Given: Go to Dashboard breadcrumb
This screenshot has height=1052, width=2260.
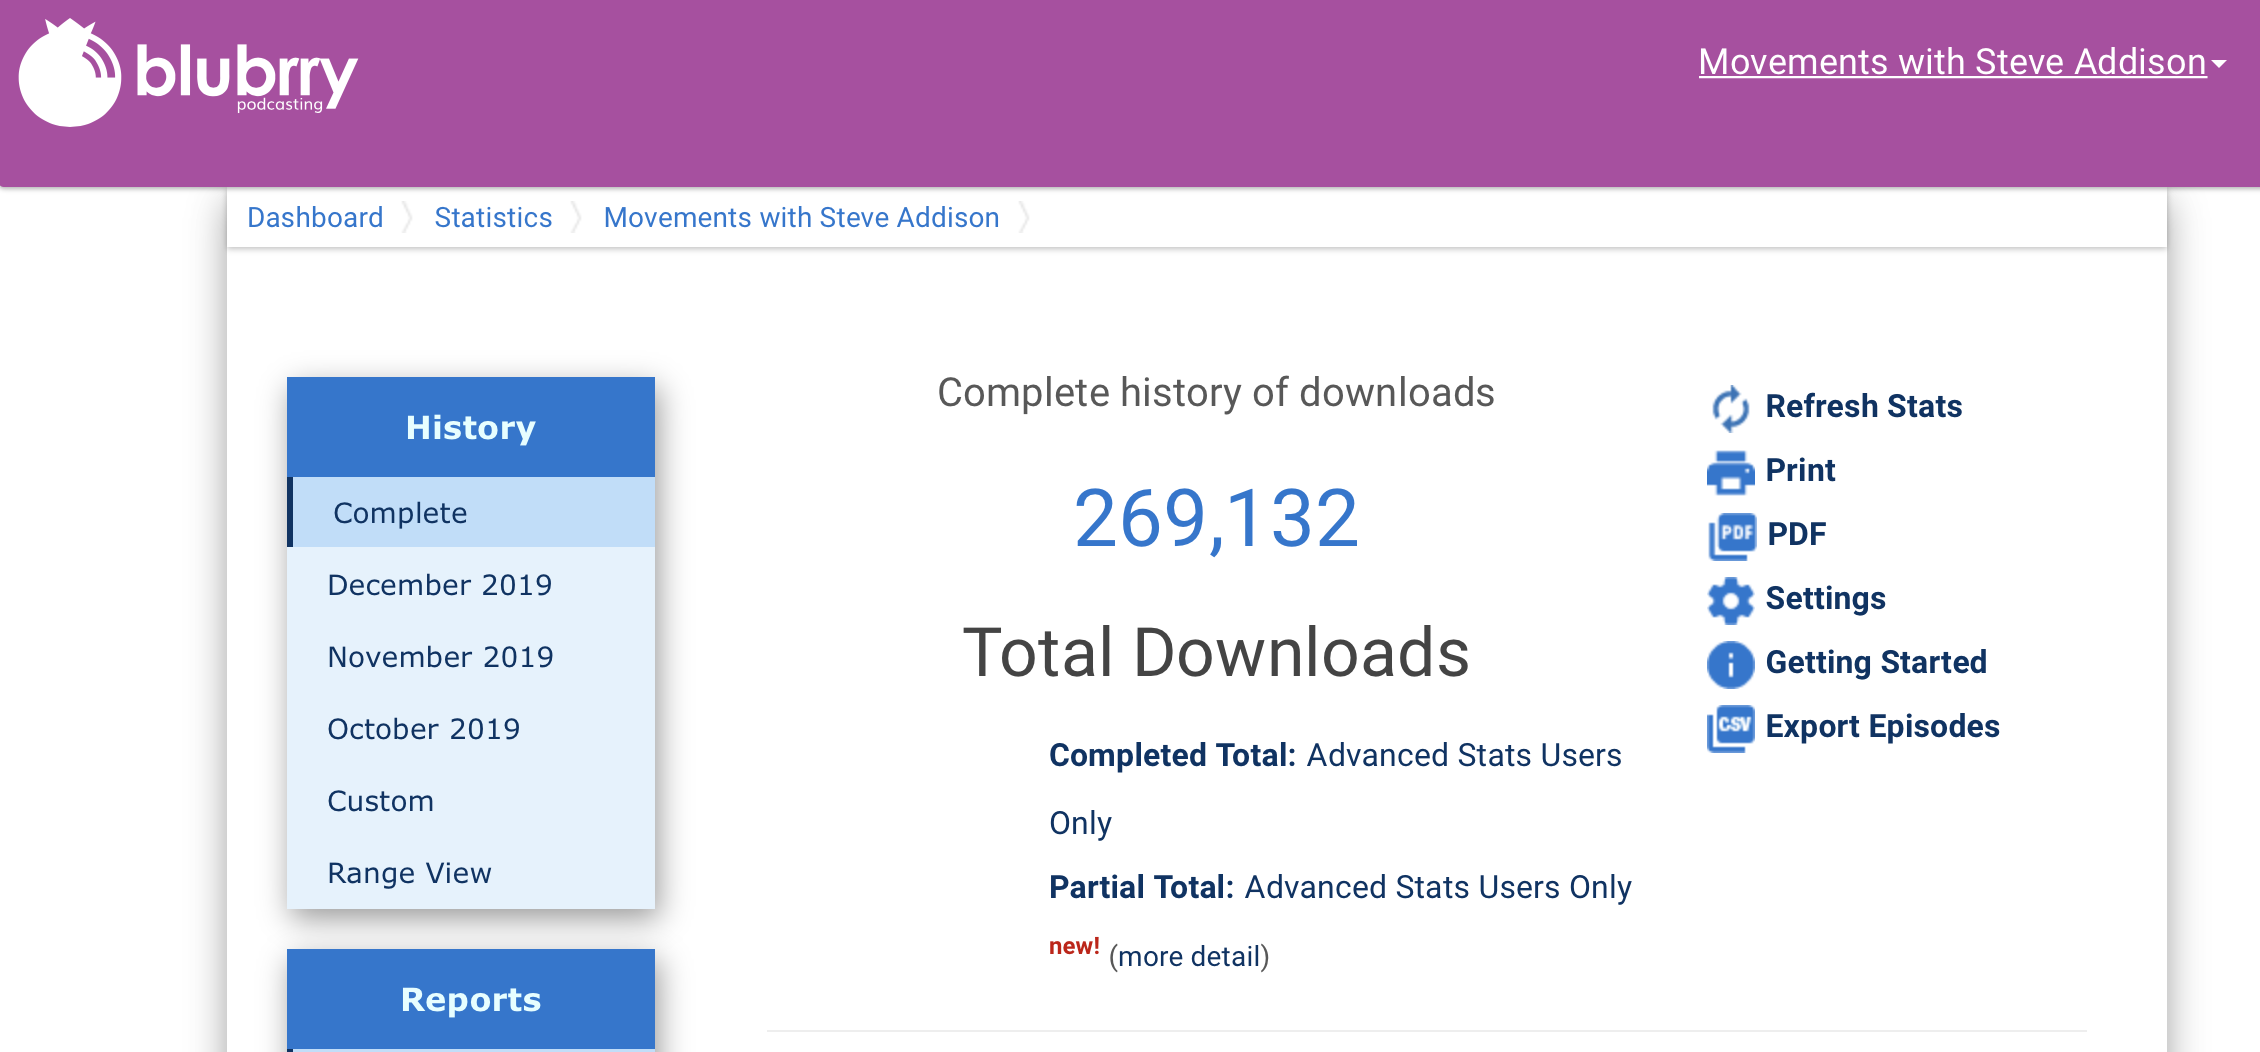Looking at the screenshot, I should 315,217.
